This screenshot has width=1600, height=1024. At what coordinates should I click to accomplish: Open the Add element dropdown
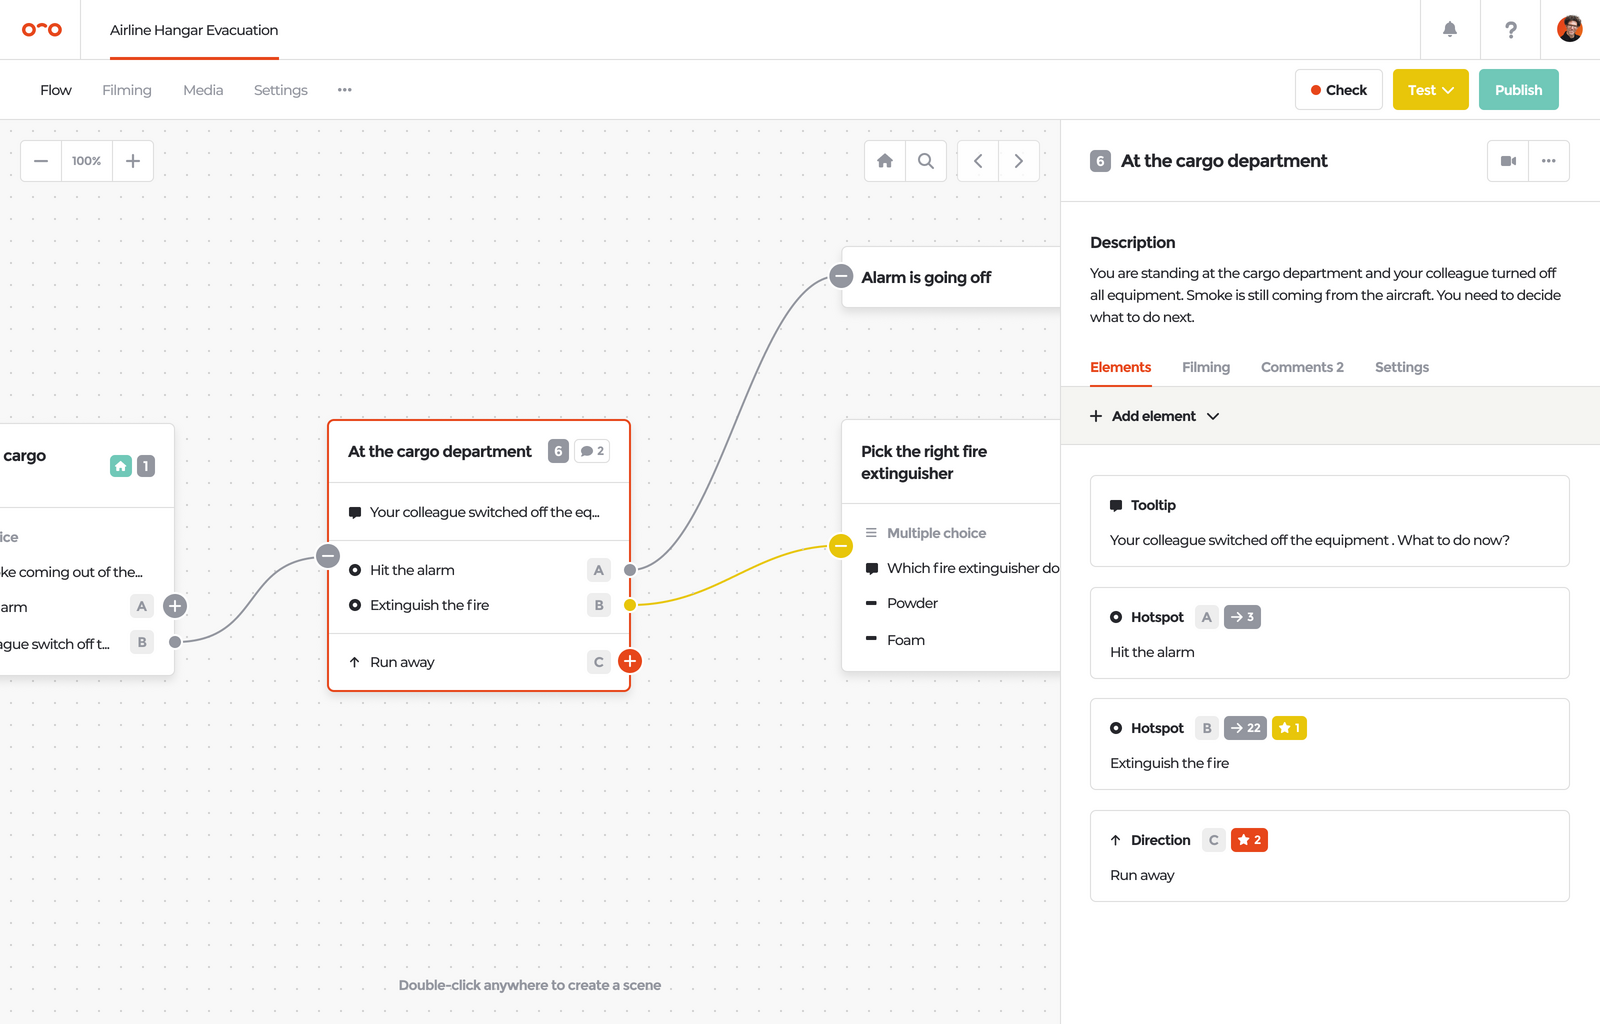(x=1155, y=416)
